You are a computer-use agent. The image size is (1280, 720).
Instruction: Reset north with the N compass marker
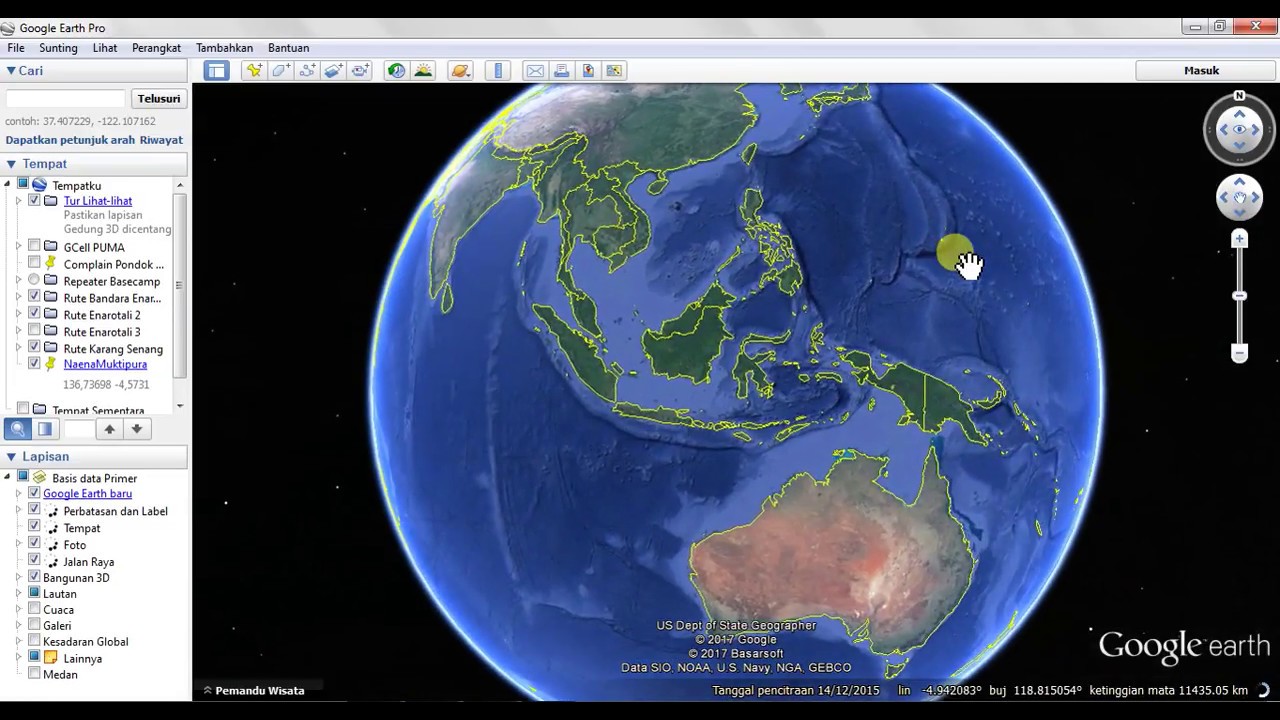pos(1239,96)
